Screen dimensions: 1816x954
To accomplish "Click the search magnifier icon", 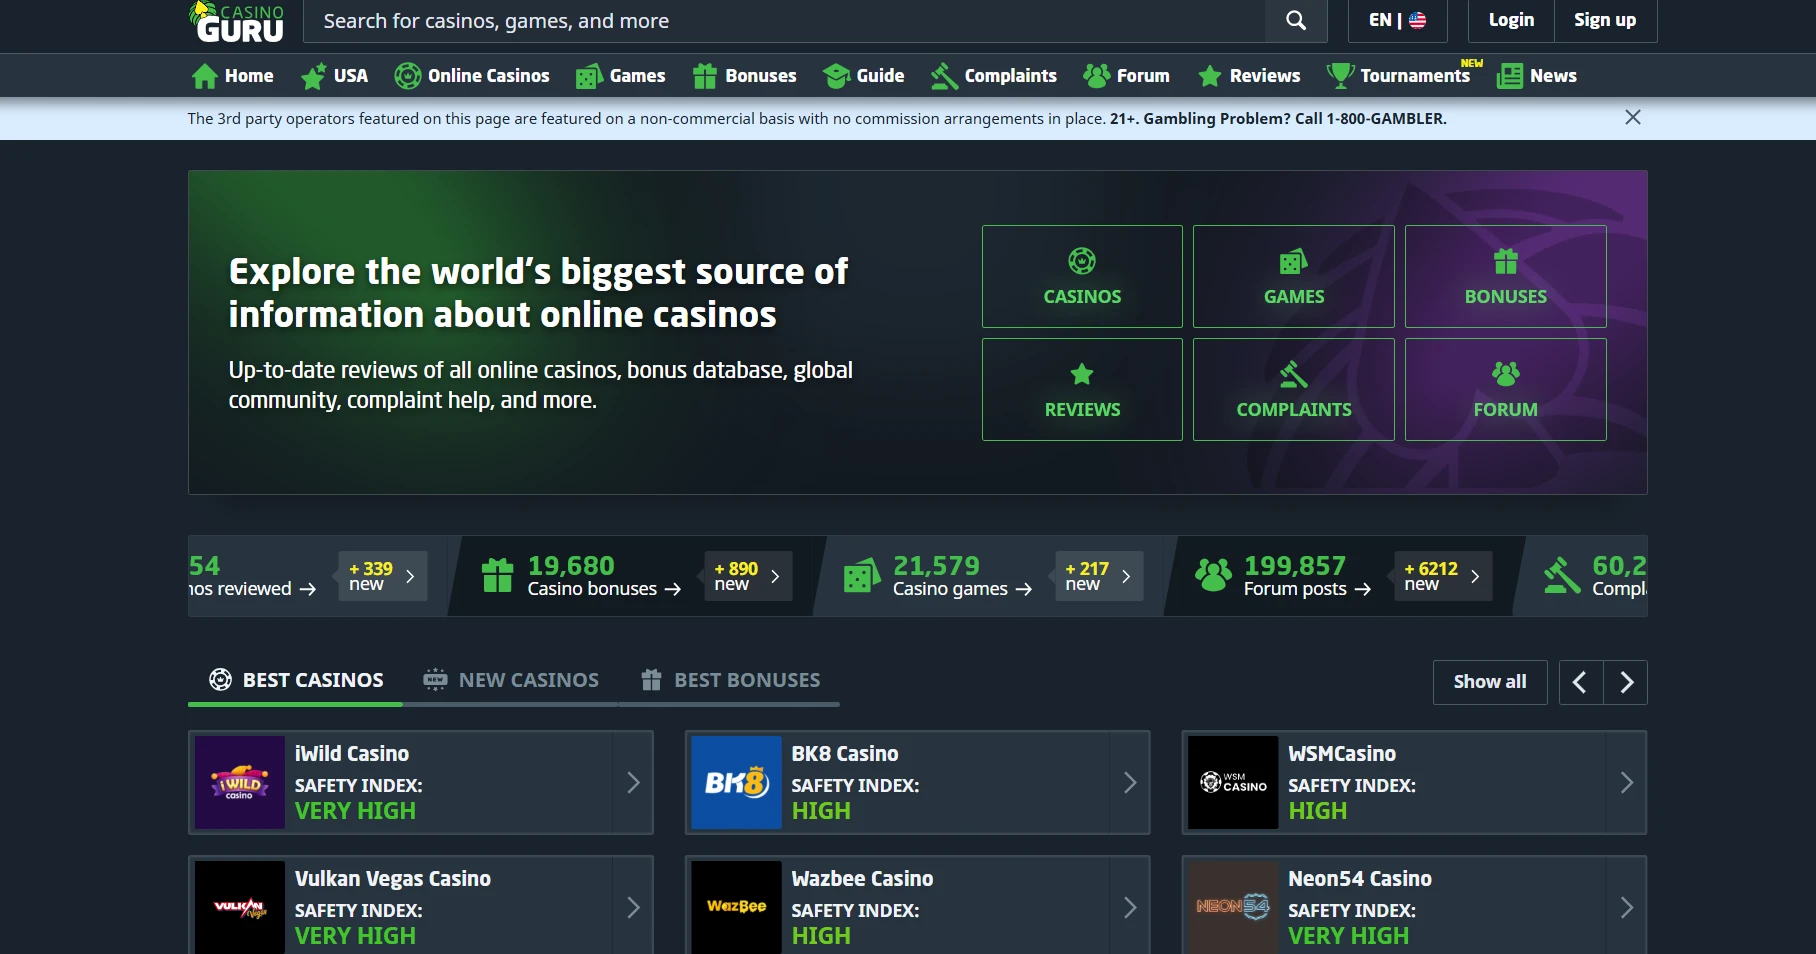I will [x=1295, y=21].
